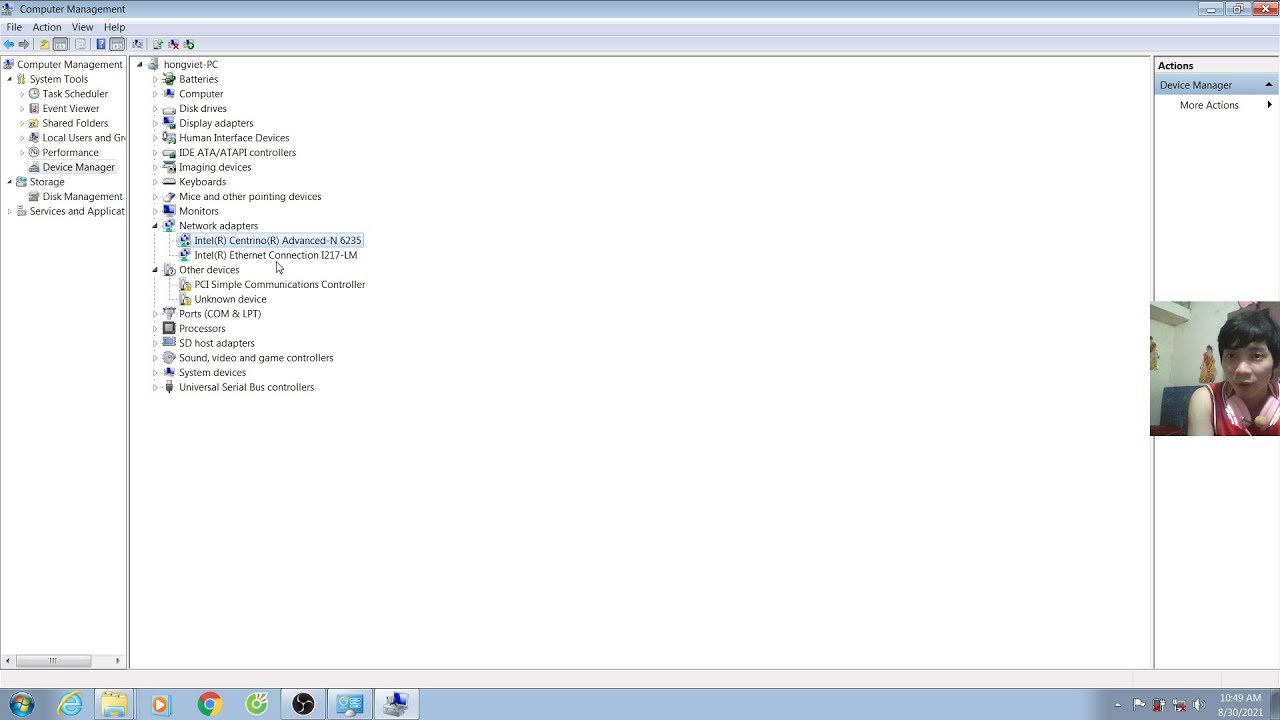Expand the Ports (COM & LPT) node
Screen dimensions: 1280x720
(x=155, y=314)
